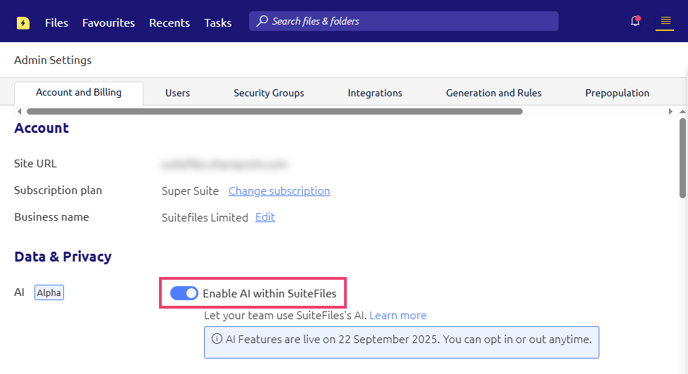This screenshot has width=688, height=374.
Task: Click the SuiteFiles lightning logo icon
Action: (x=23, y=23)
